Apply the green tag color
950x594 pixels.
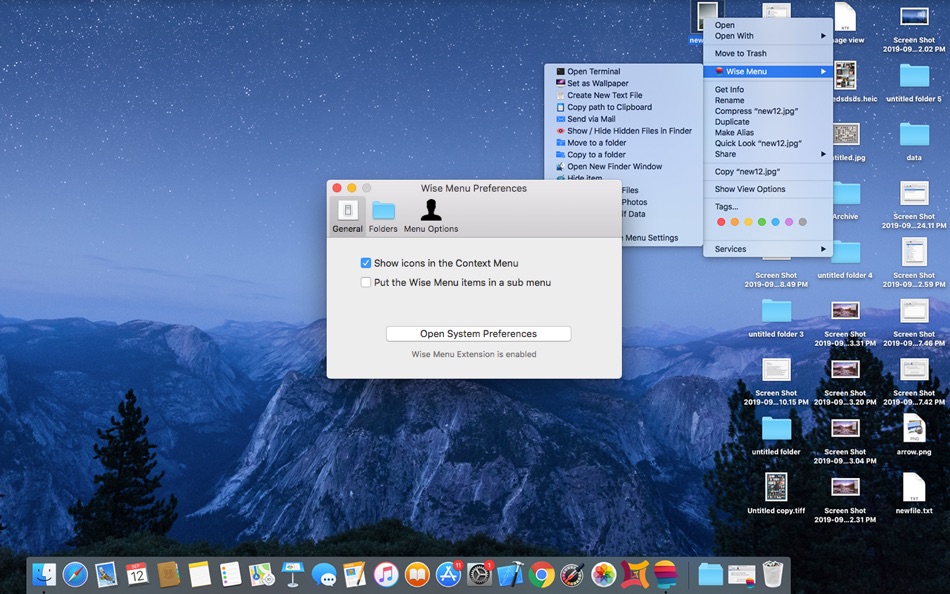[762, 222]
